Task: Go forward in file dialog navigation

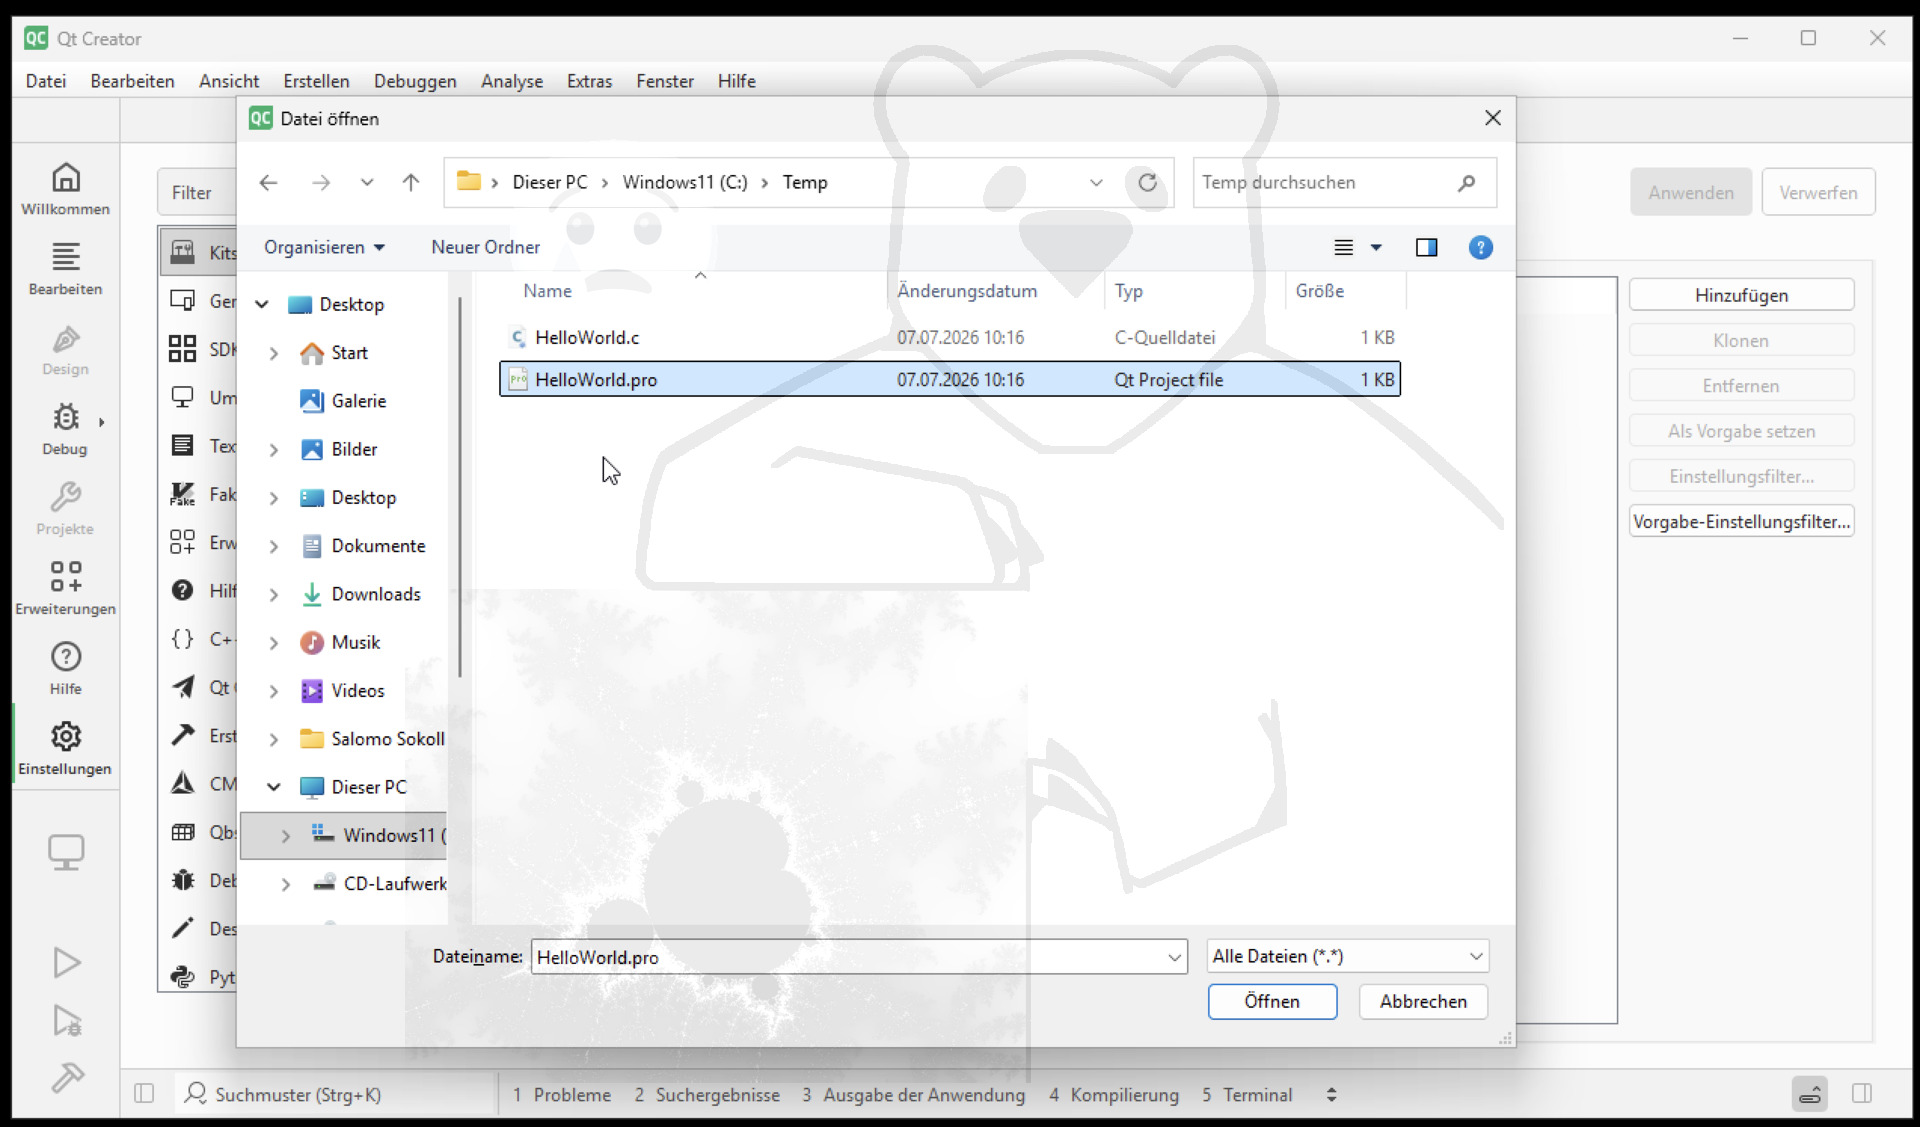Action: point(321,182)
